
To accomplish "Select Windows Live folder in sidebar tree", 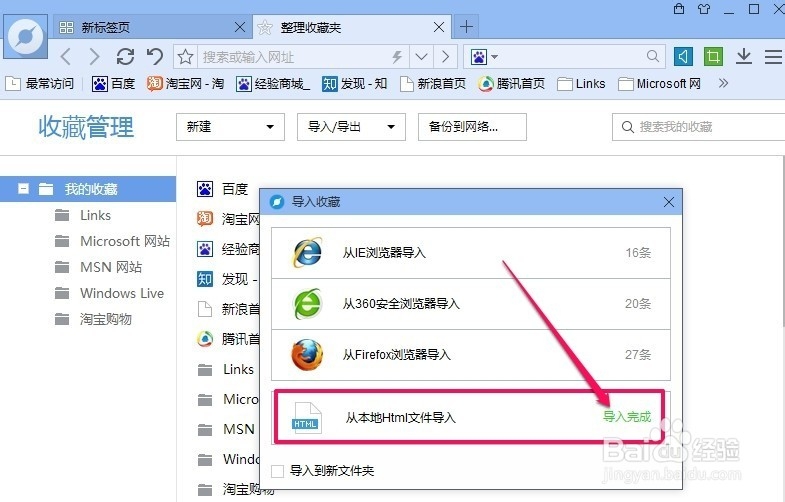I will pos(110,293).
